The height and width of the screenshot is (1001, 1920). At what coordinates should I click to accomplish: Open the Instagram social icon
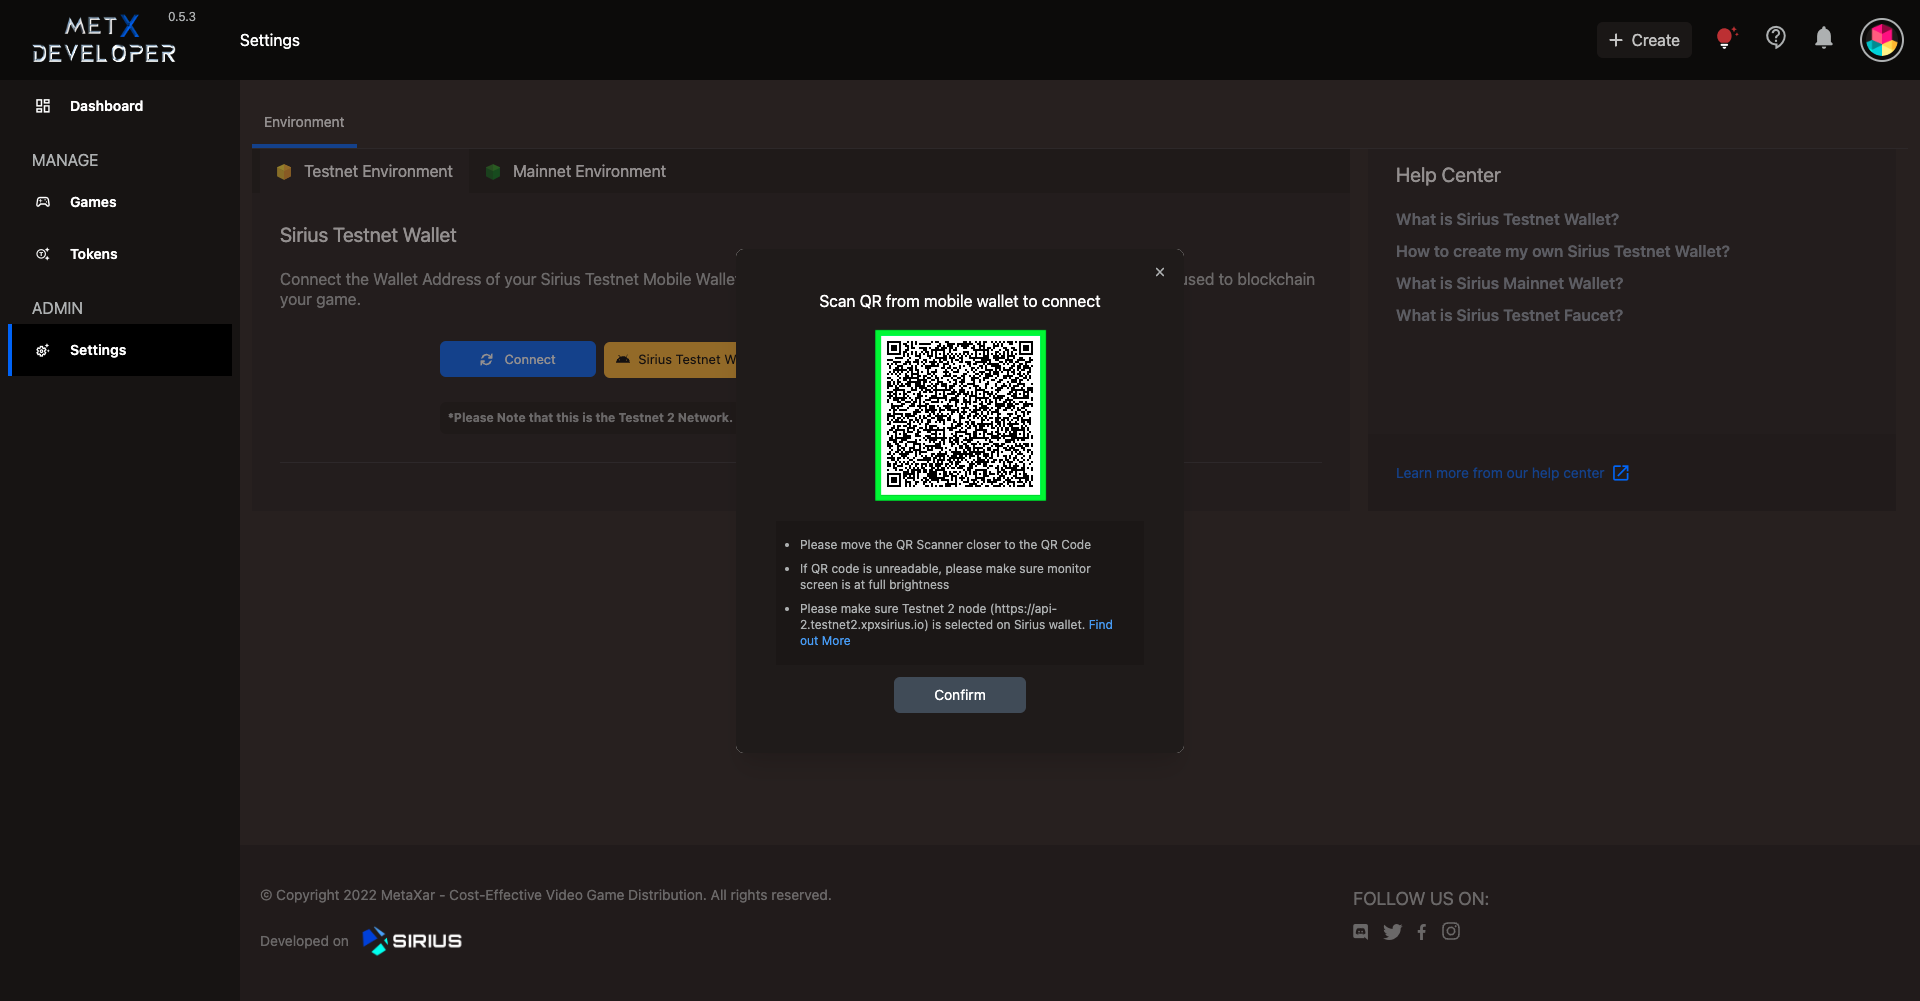(1451, 931)
